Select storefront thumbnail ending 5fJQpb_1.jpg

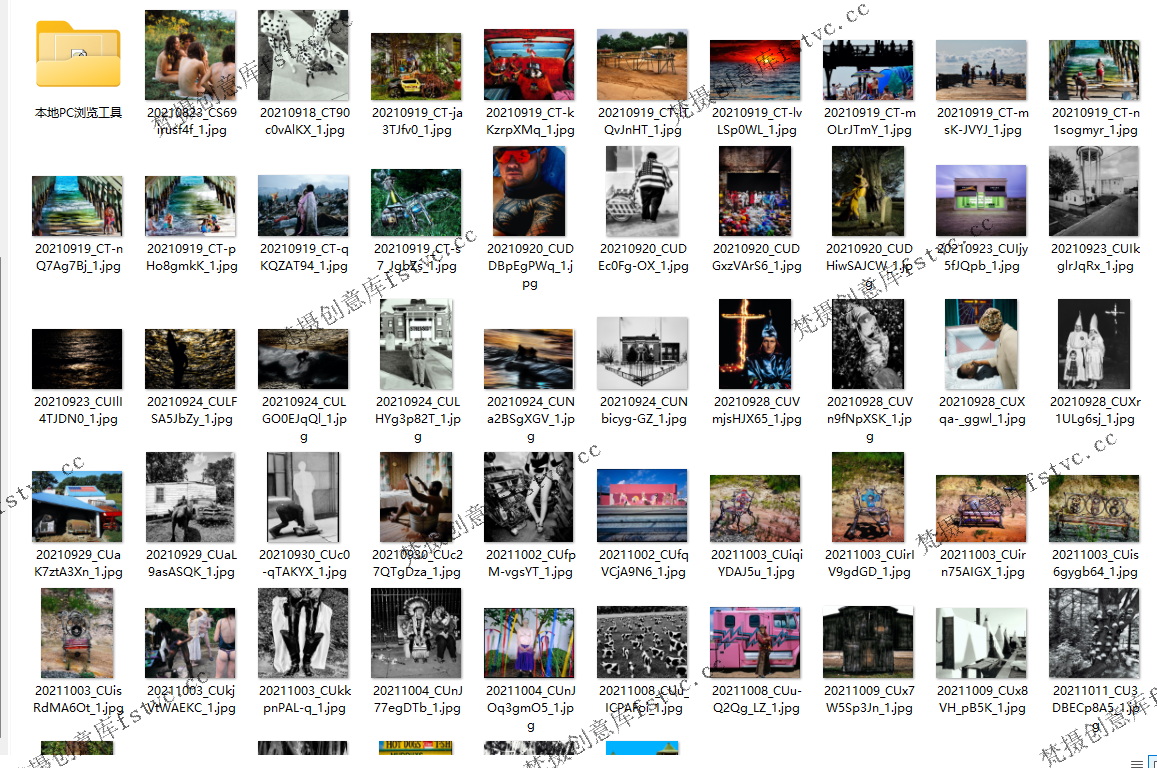point(981,201)
